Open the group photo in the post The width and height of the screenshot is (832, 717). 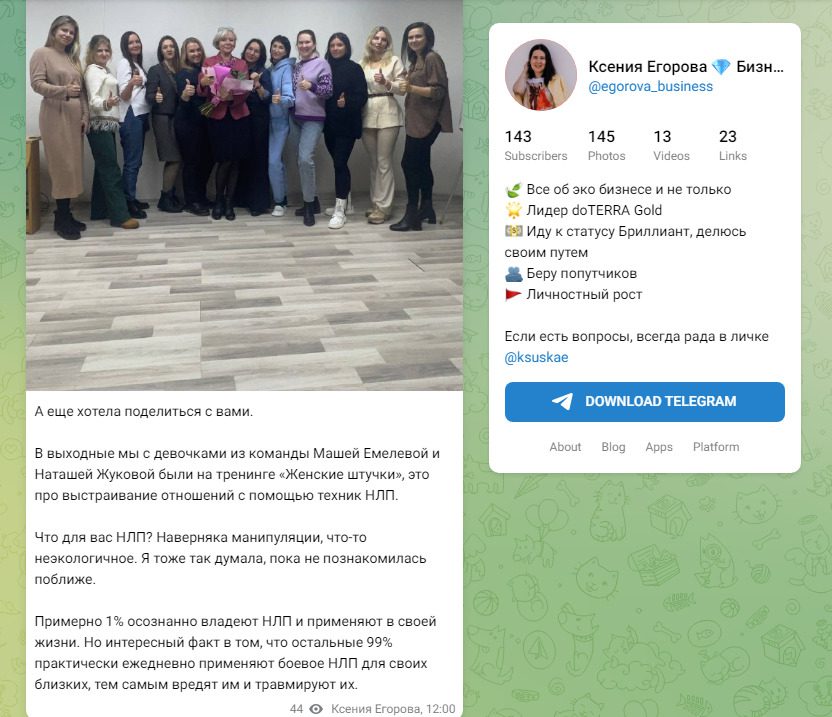pos(245,195)
